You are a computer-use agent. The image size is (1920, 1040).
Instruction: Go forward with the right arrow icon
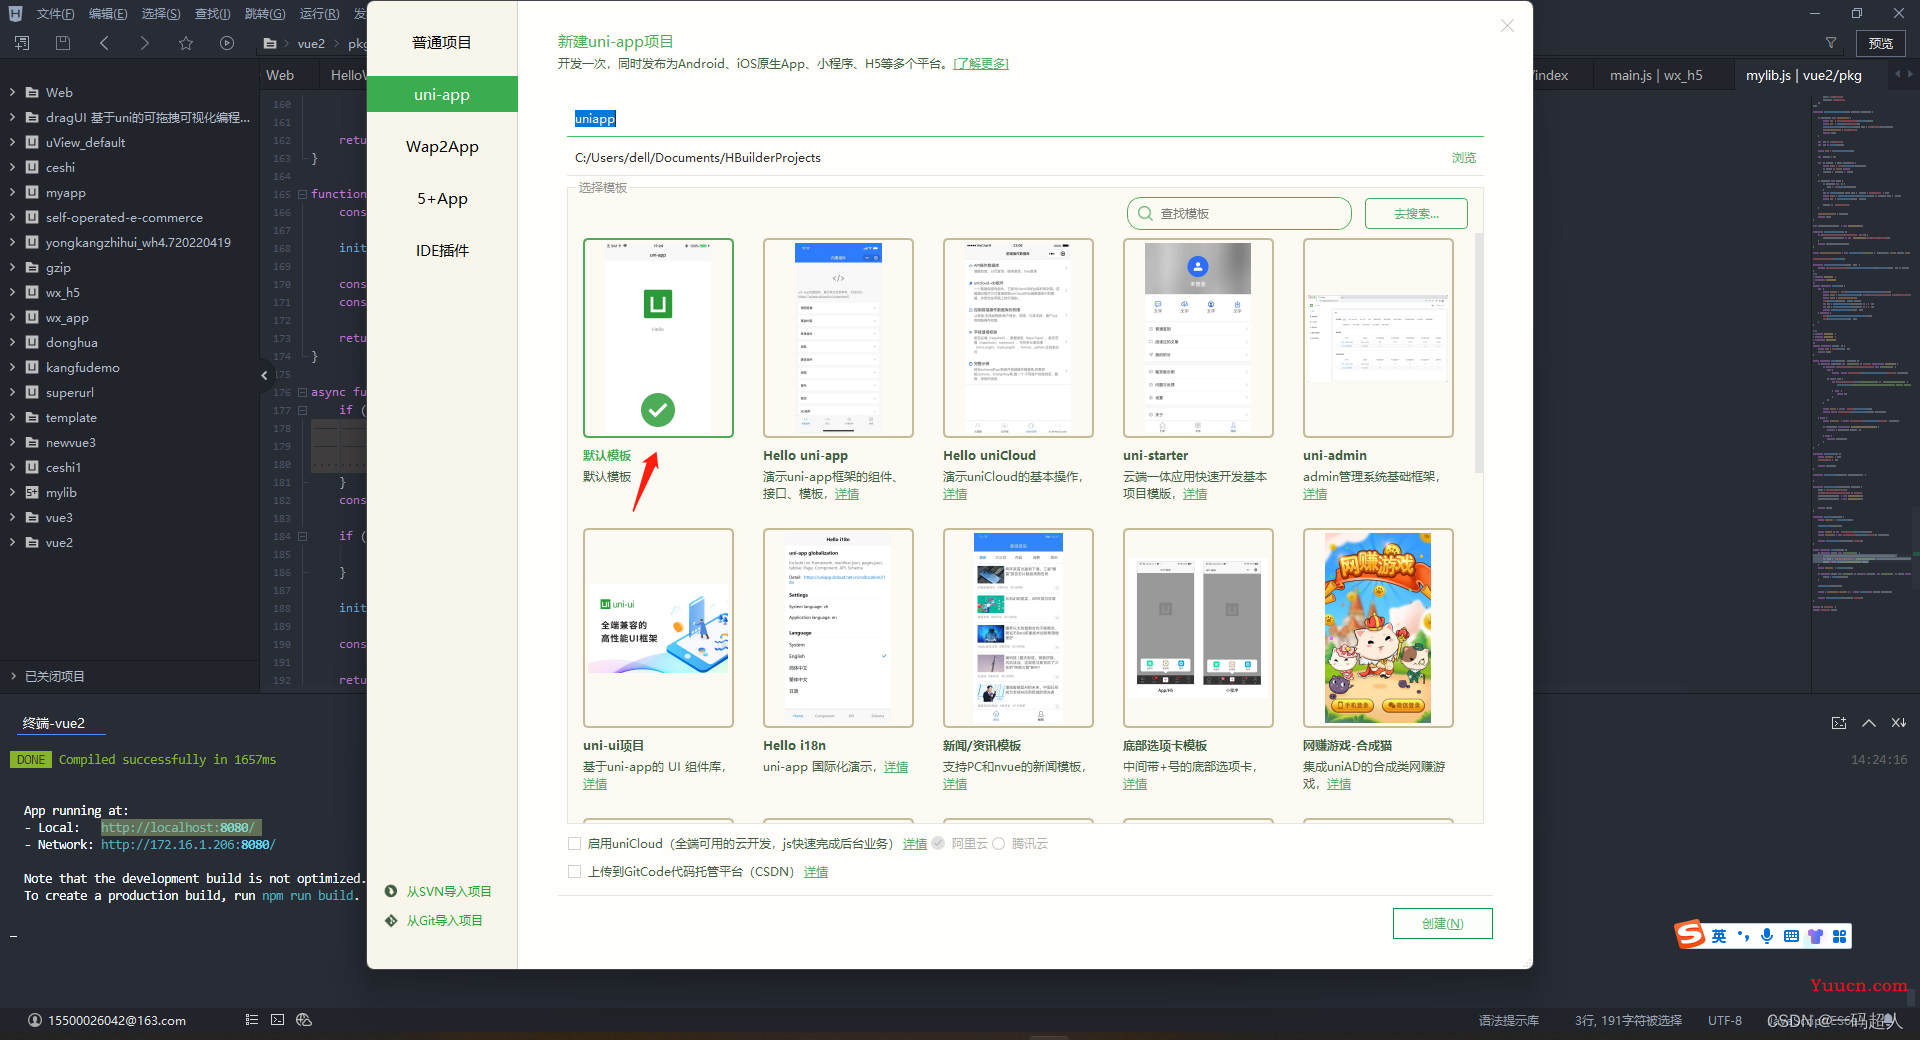(145, 43)
